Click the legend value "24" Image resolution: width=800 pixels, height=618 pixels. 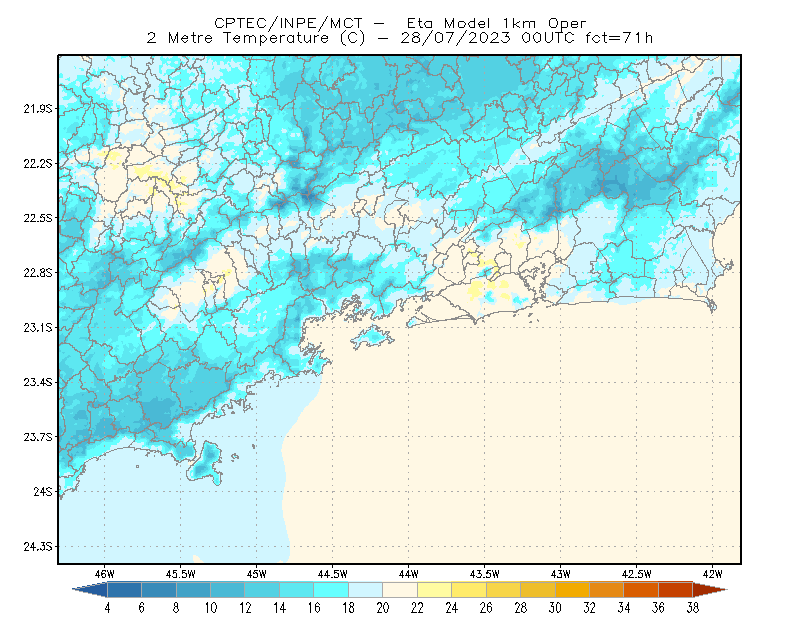[452, 608]
